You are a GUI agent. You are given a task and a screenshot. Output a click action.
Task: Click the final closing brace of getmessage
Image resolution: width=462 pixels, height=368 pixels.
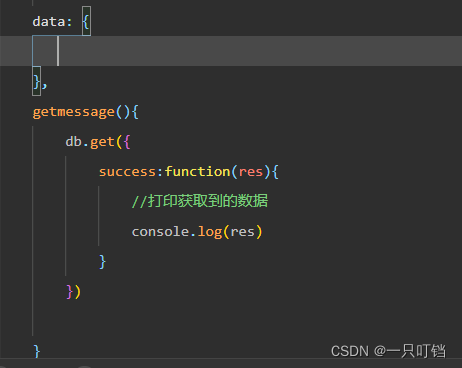point(37,351)
